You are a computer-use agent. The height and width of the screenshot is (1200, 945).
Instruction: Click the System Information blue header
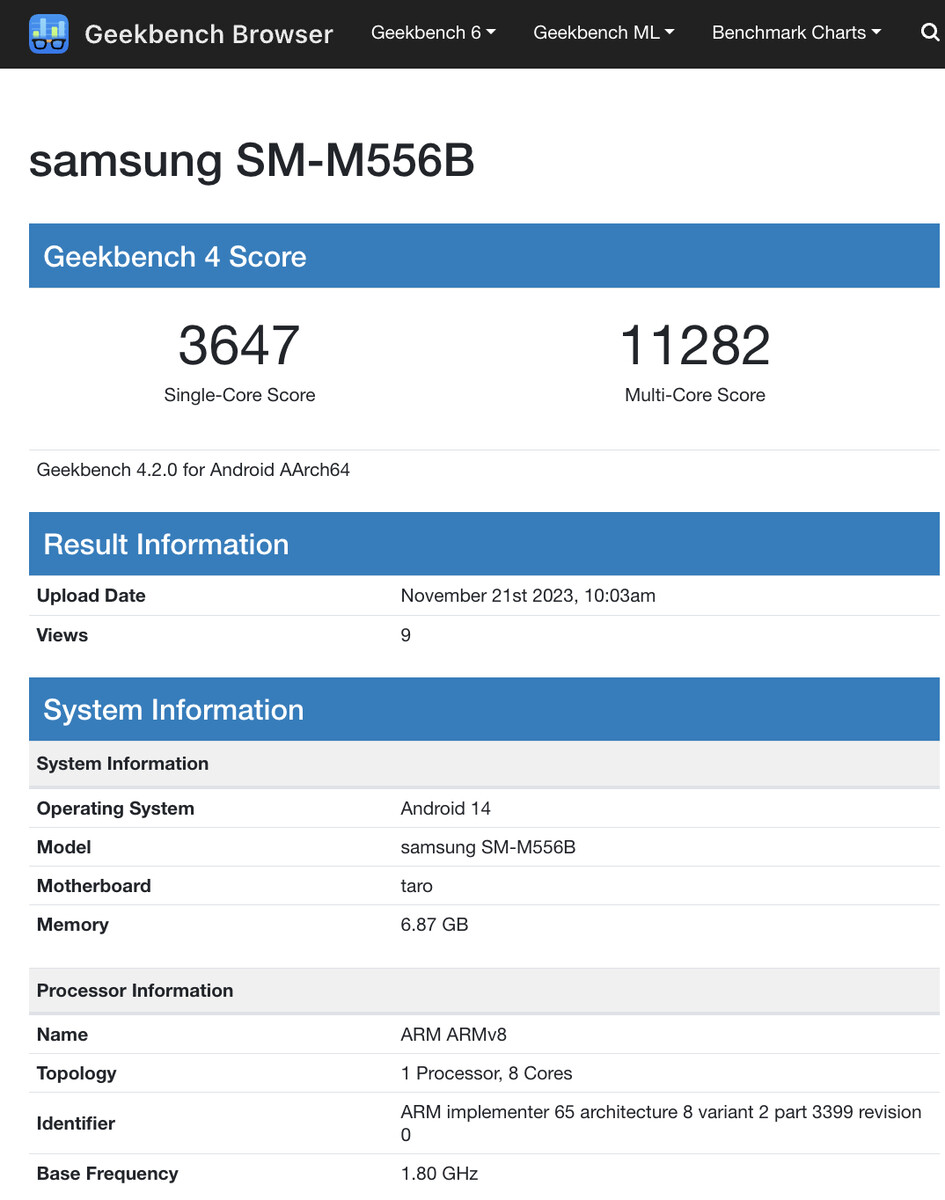[173, 710]
